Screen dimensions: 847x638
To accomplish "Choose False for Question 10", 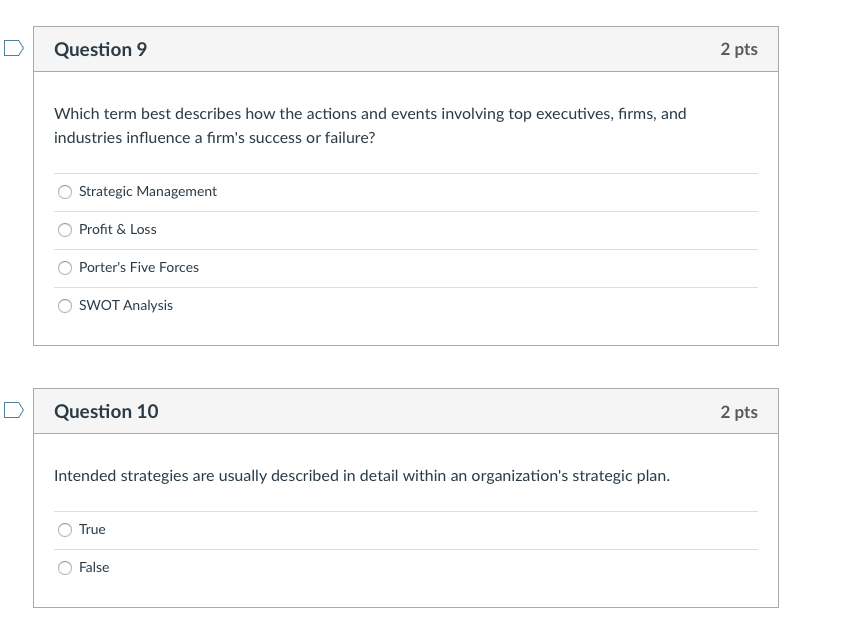I will [64, 567].
